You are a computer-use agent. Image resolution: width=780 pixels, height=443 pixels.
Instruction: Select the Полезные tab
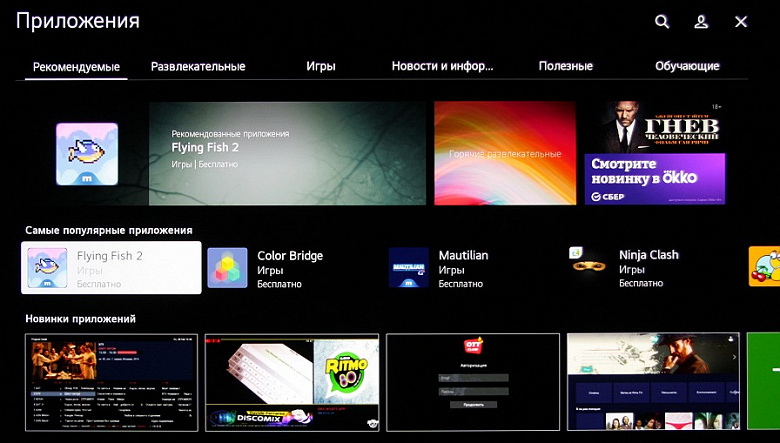(566, 66)
